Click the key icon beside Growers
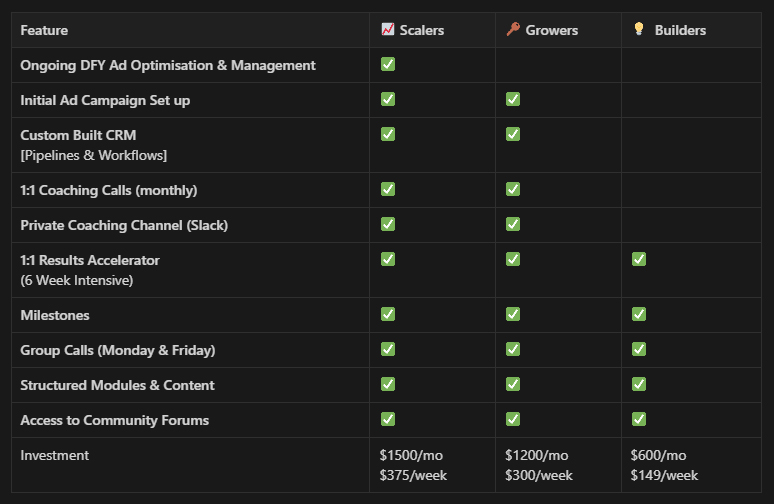The width and height of the screenshot is (774, 504). 513,30
